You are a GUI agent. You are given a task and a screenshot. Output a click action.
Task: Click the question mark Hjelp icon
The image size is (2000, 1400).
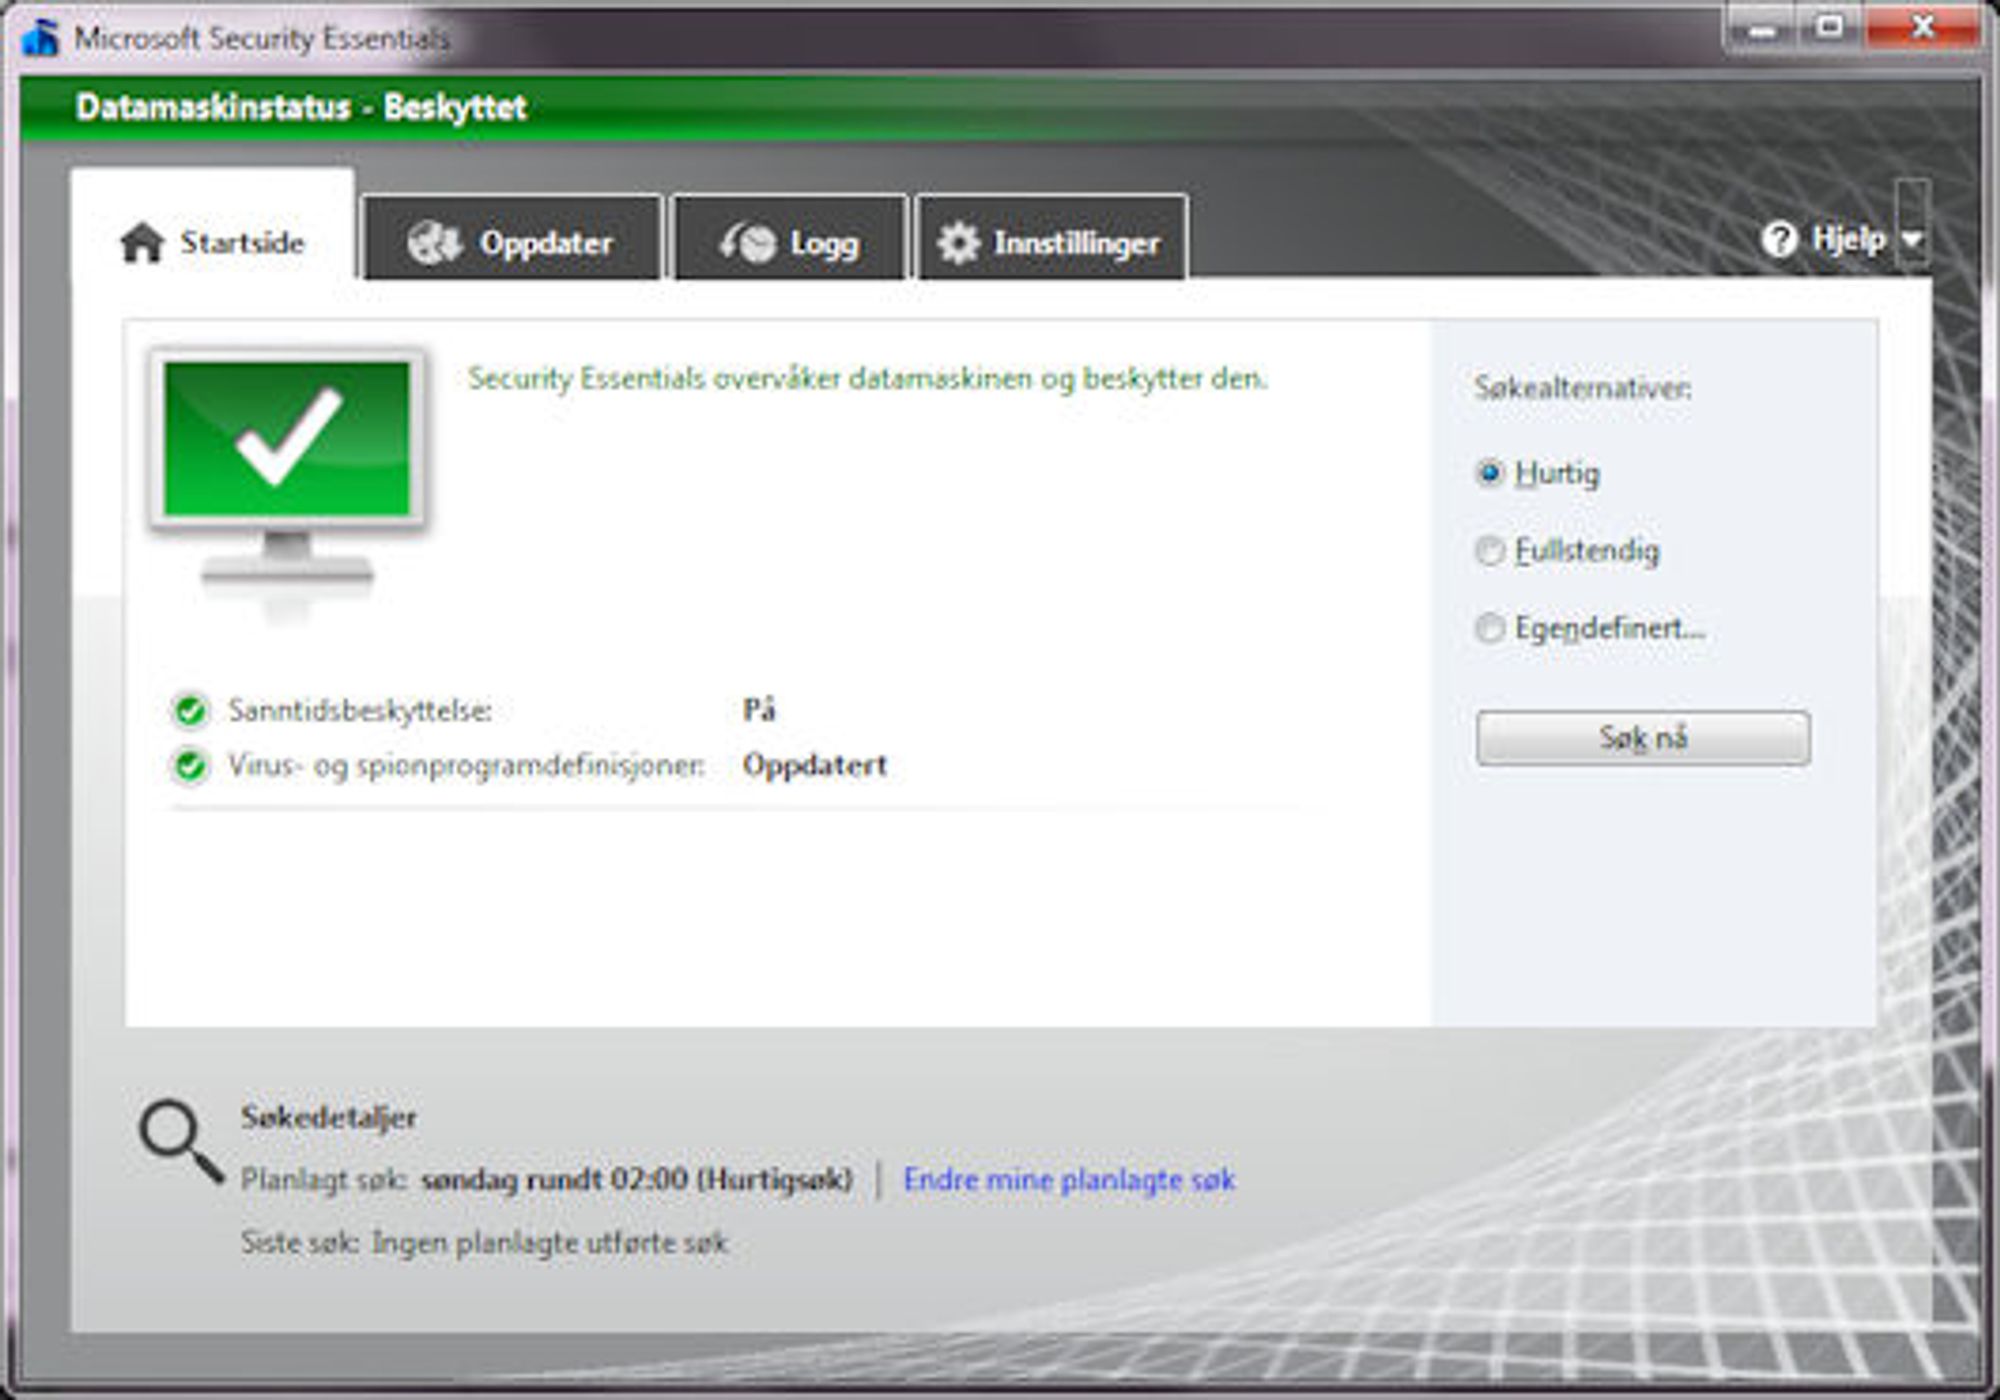[1779, 240]
